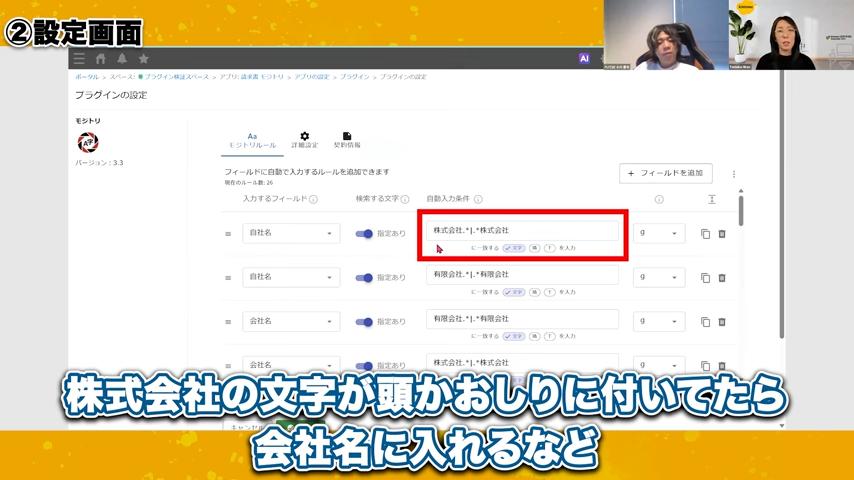Image resolution: width=854 pixels, height=480 pixels.
Task: Open the g flag dropdown of the 自社名 株式会社 rule
Action: click(659, 233)
